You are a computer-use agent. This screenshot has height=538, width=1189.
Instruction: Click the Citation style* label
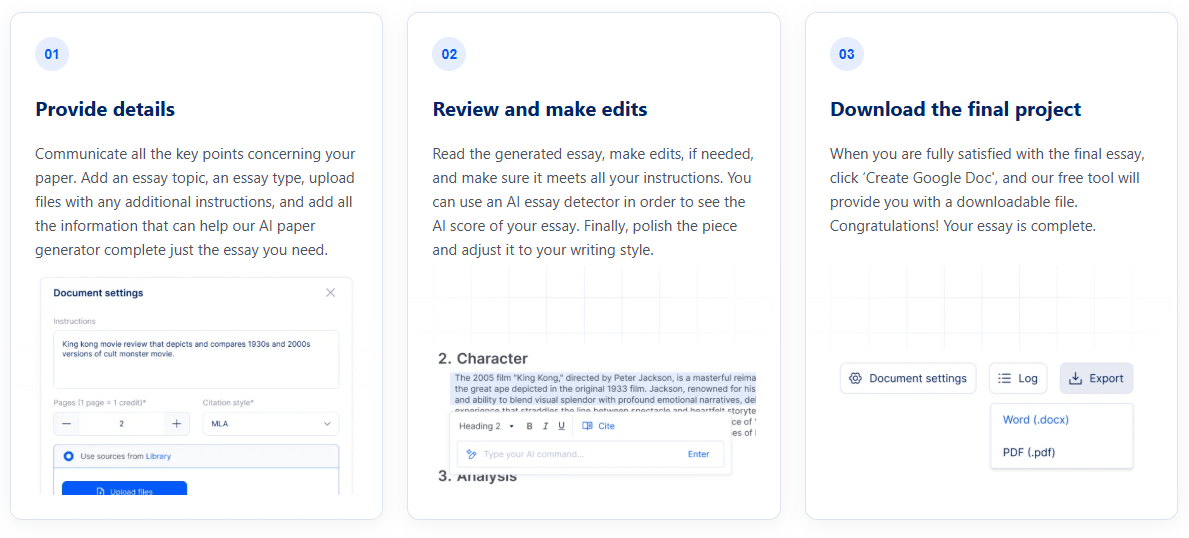(x=227, y=402)
